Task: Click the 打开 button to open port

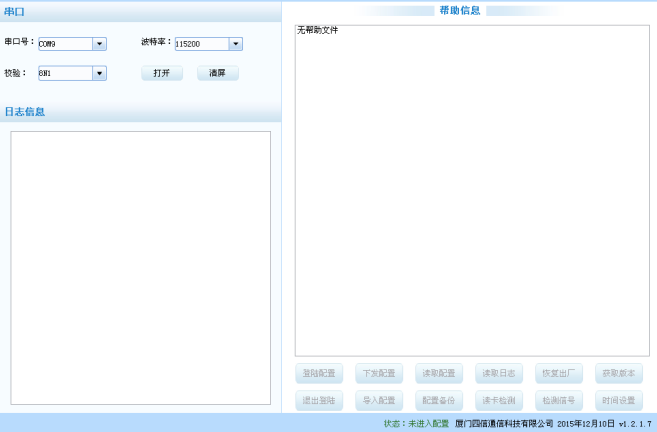Action: tap(161, 73)
